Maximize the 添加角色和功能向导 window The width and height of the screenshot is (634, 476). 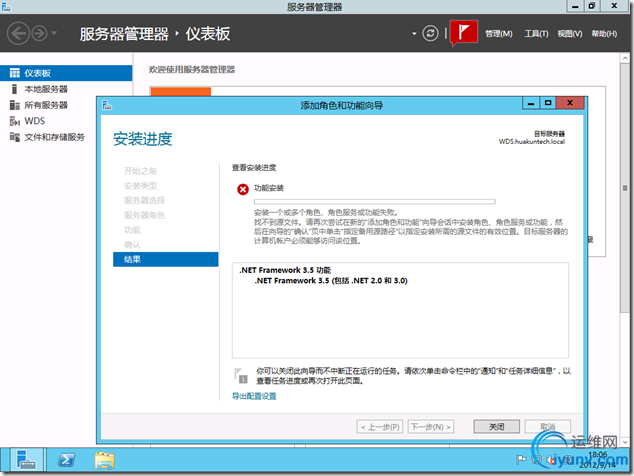coord(548,103)
